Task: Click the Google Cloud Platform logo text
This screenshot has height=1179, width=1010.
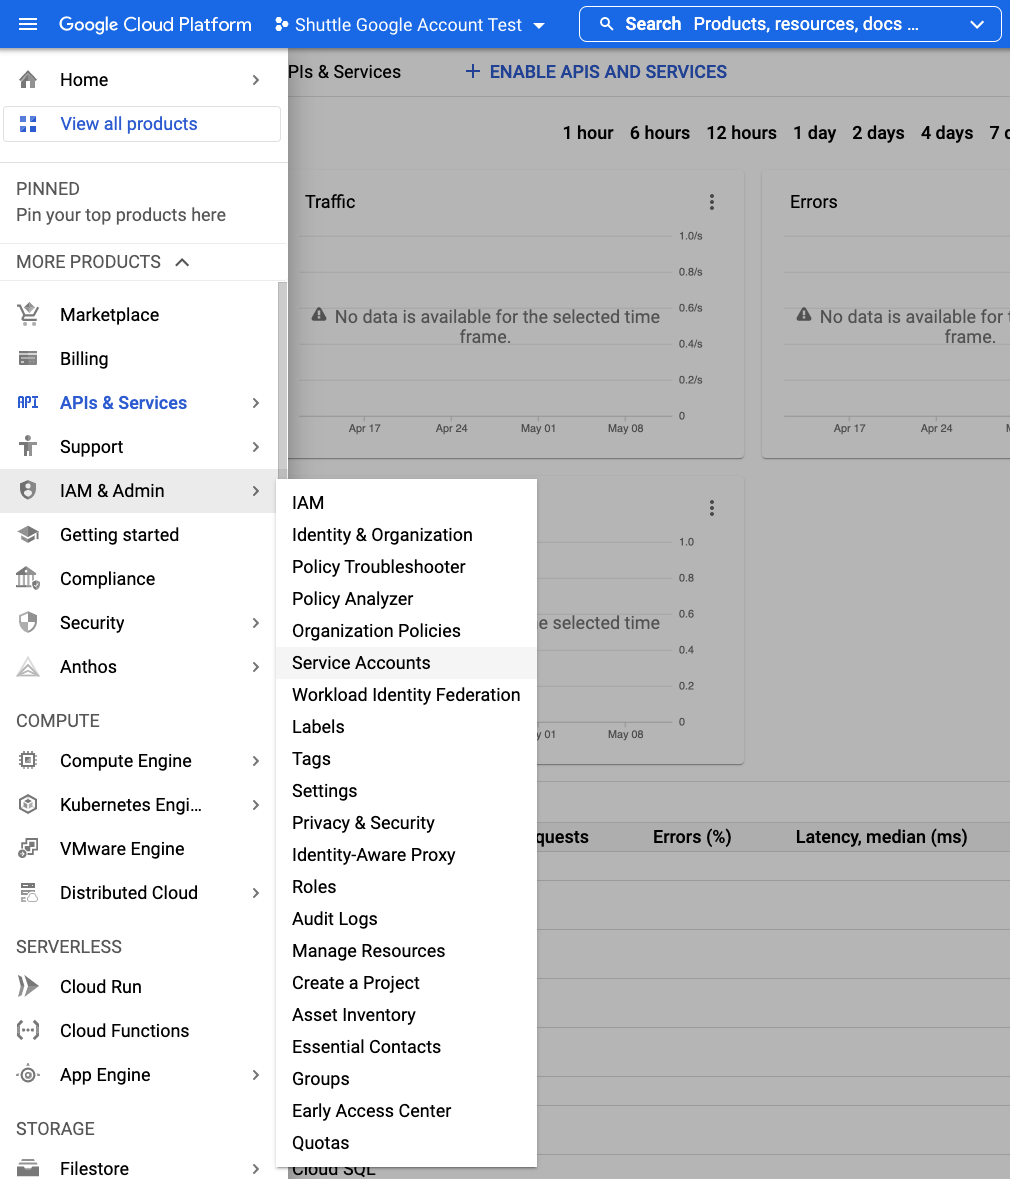Action: pos(155,24)
